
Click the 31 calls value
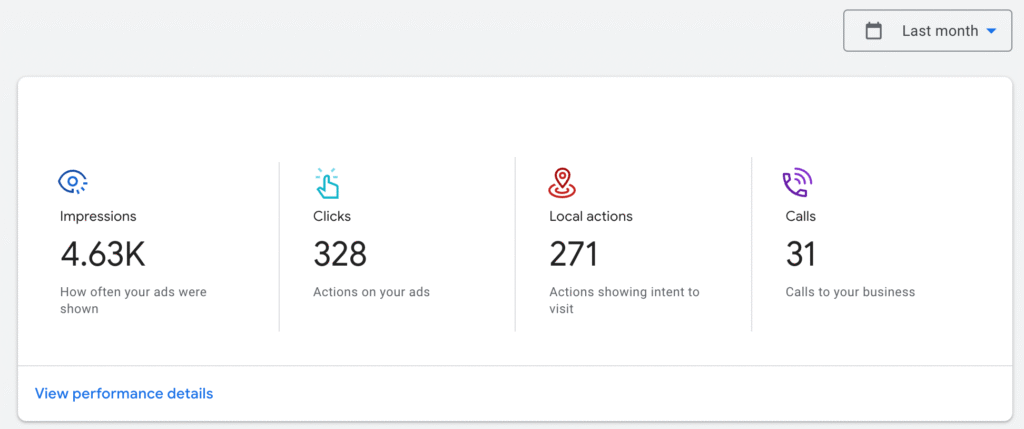point(801,254)
